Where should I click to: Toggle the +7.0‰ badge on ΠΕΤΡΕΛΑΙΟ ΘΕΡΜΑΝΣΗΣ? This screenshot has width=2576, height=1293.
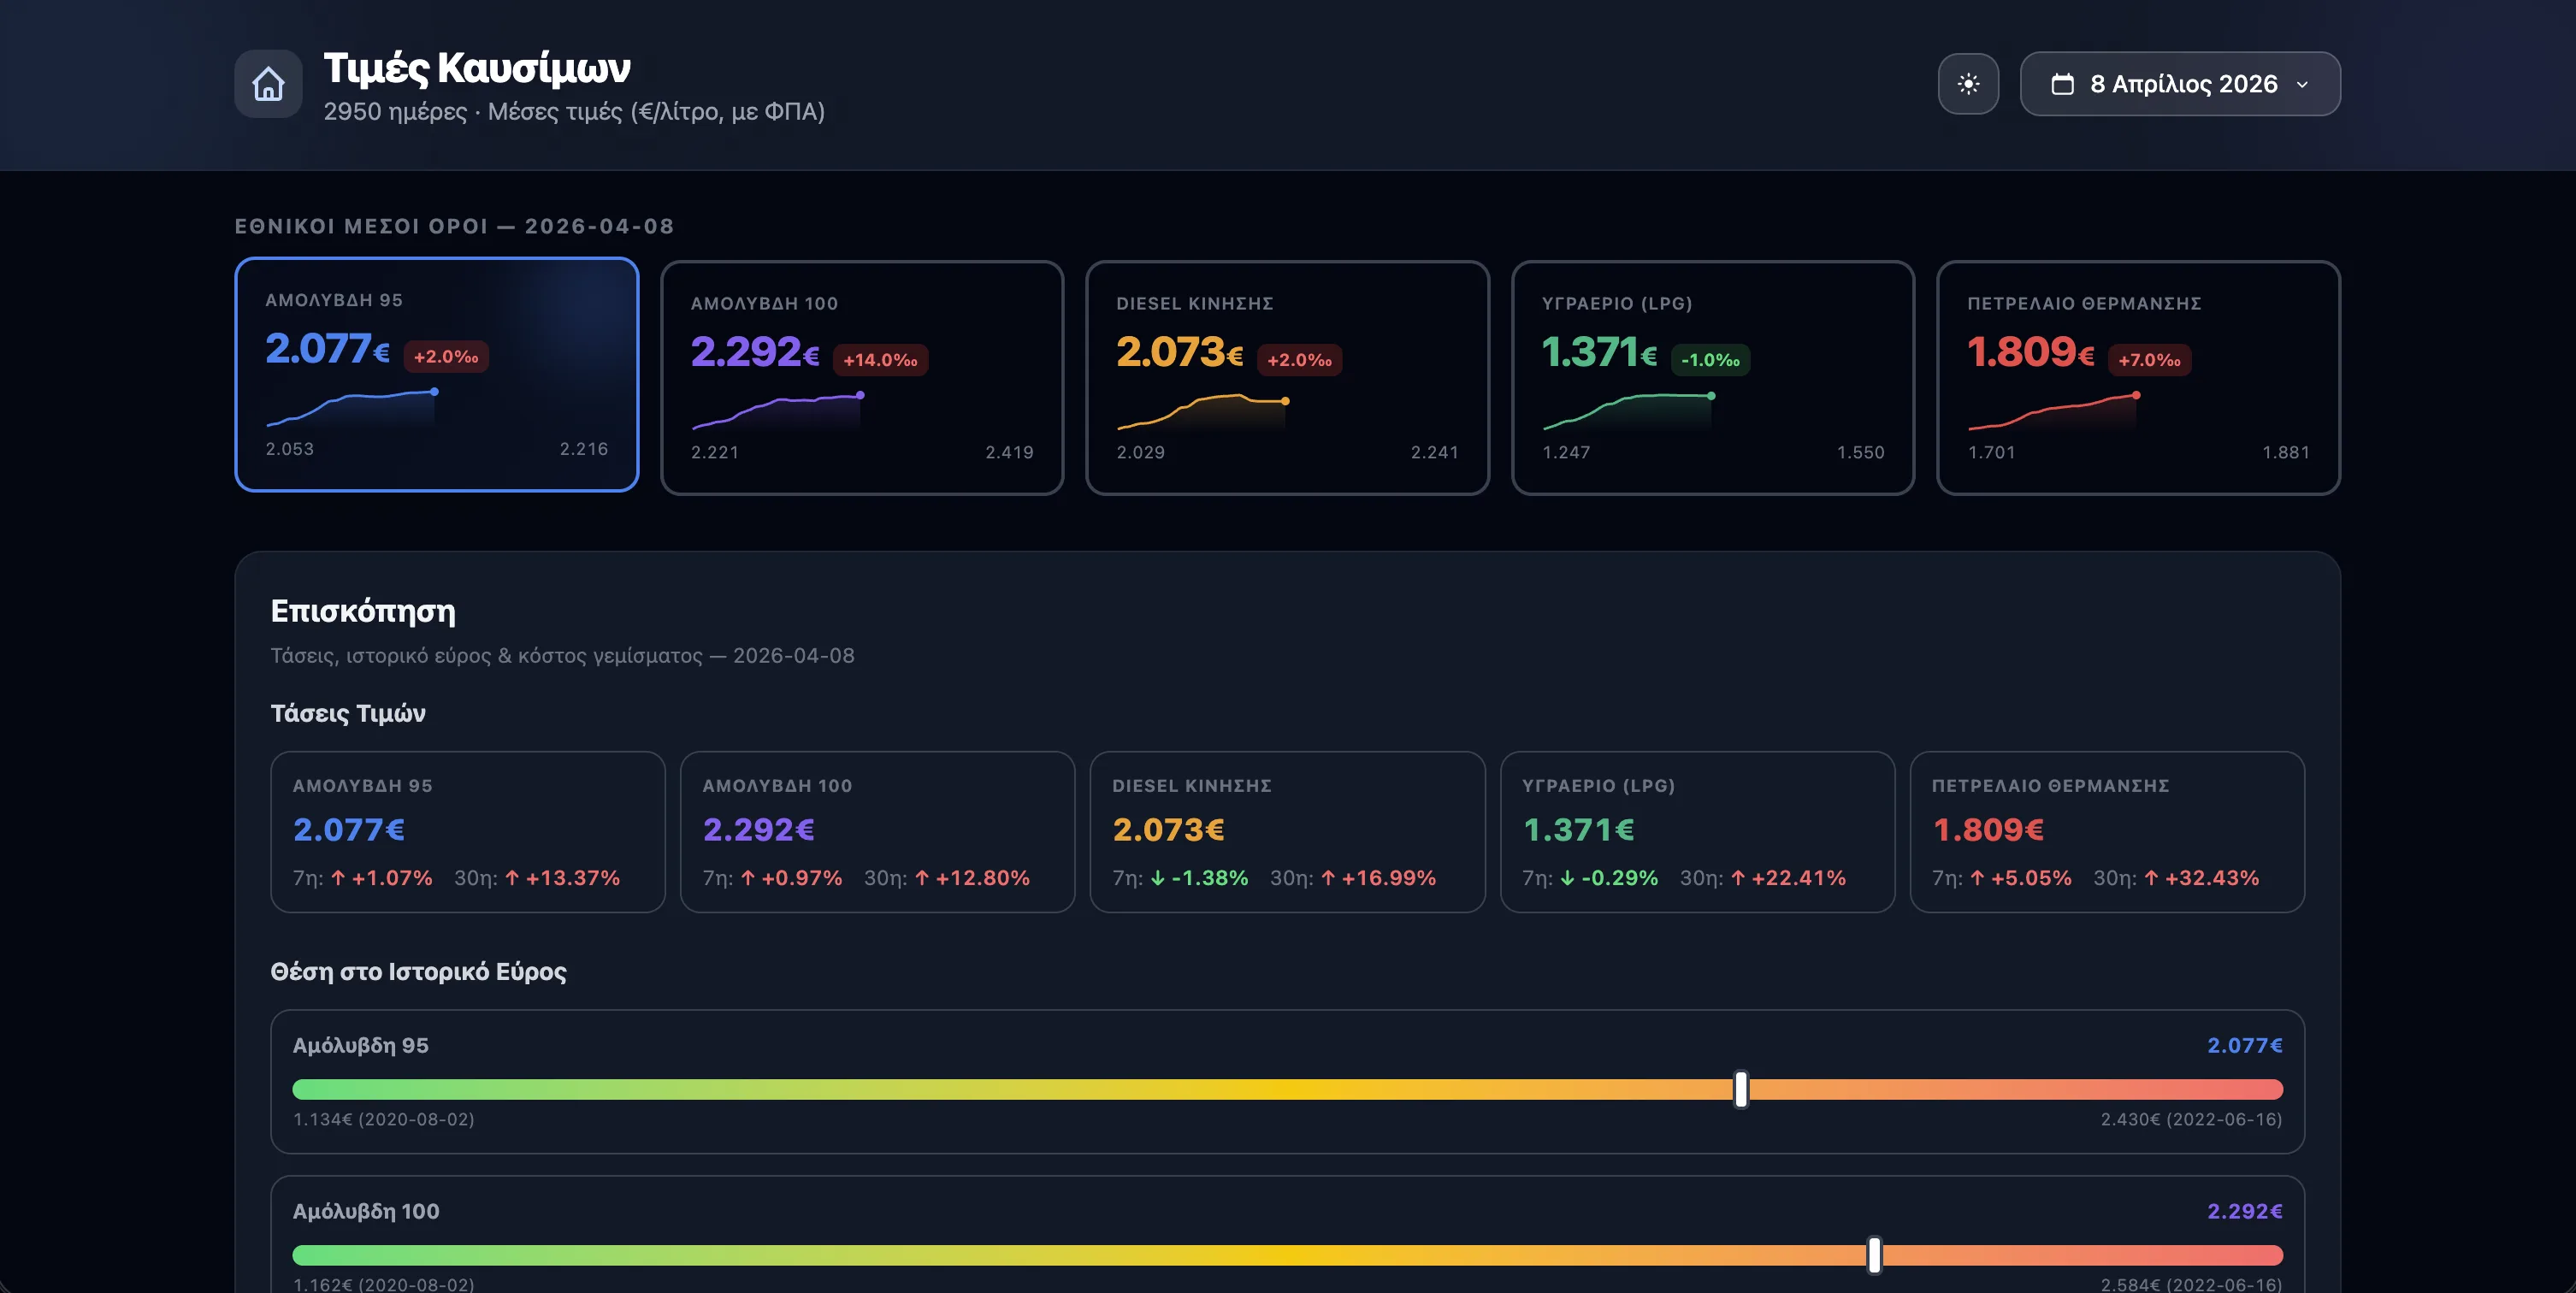click(x=2149, y=360)
